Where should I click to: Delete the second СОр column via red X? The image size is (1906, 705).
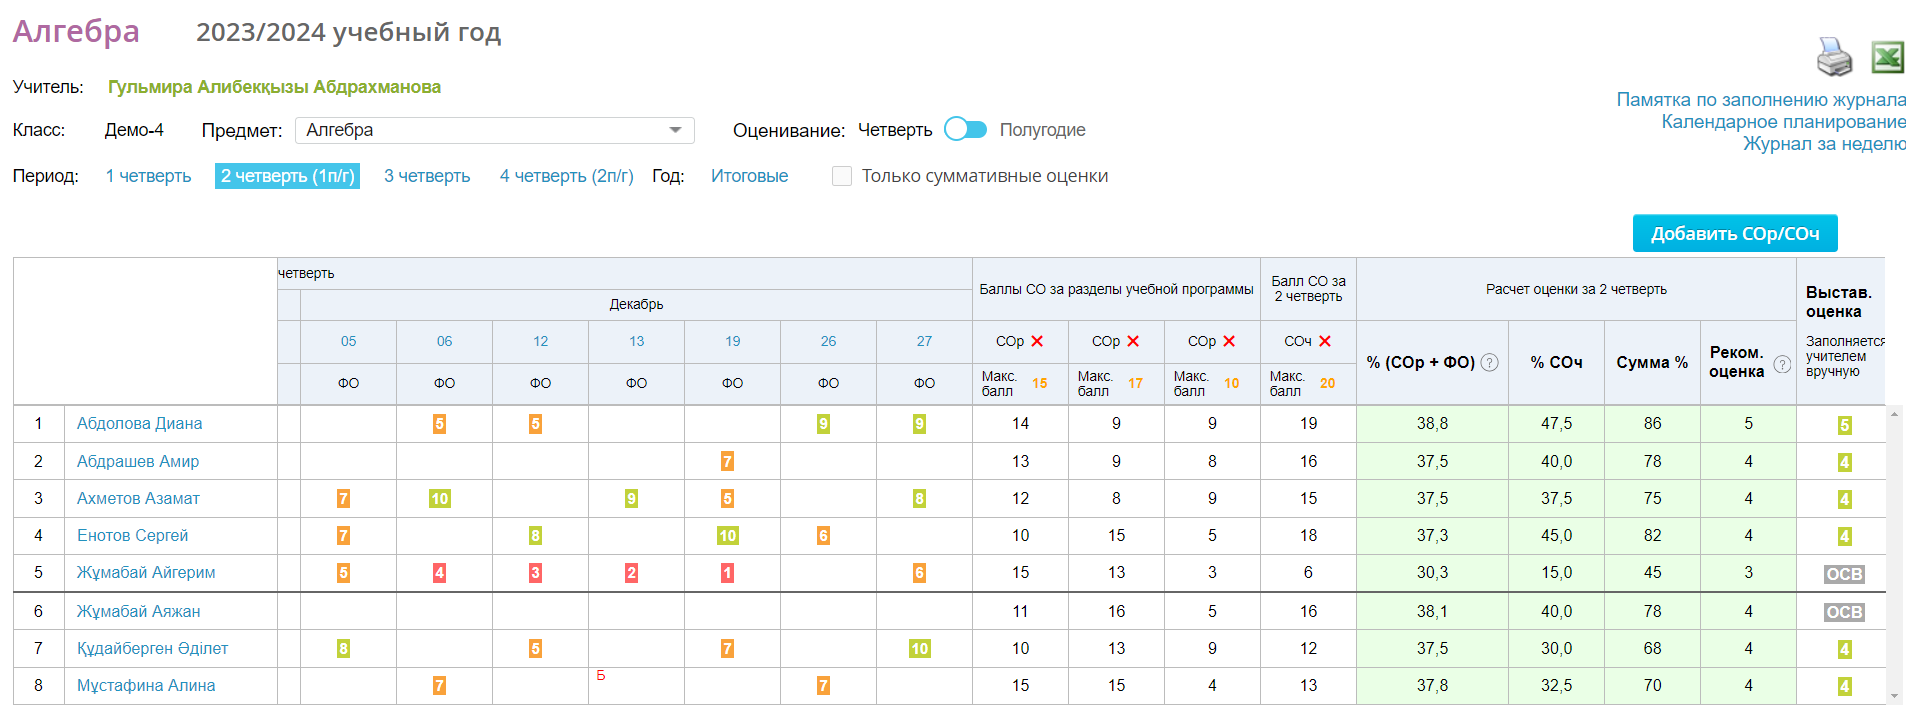point(1133,341)
